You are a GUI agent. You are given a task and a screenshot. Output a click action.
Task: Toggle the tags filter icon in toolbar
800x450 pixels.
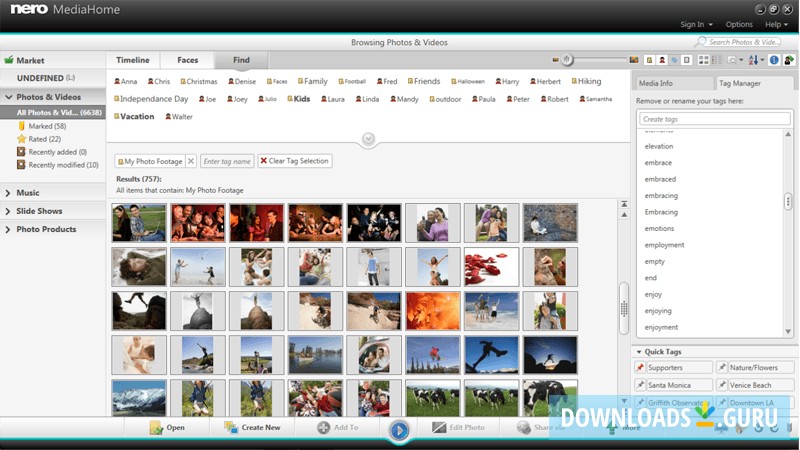pos(674,60)
